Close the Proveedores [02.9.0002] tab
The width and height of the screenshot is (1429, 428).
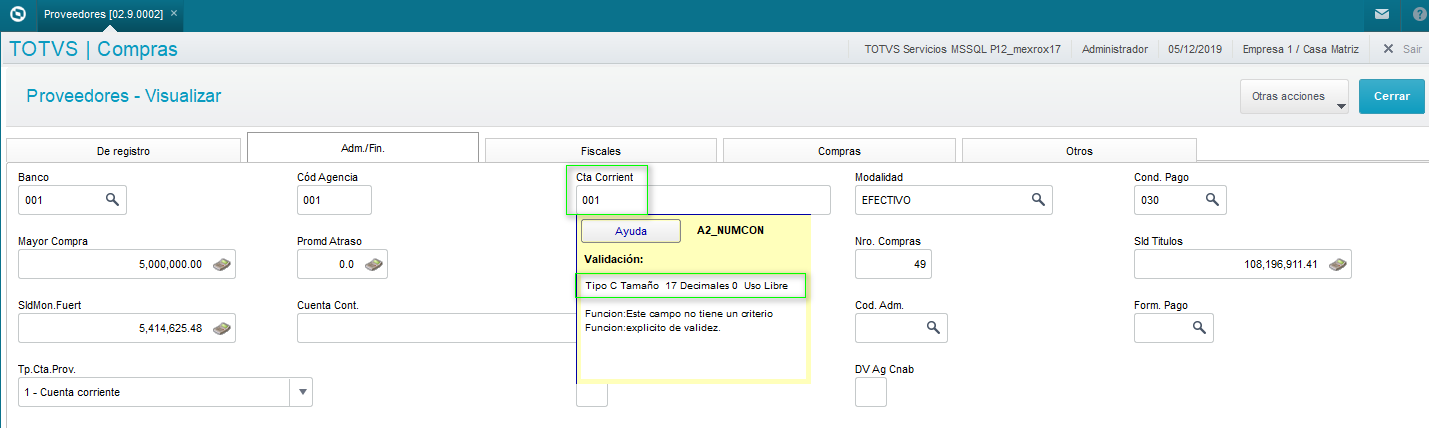point(174,15)
